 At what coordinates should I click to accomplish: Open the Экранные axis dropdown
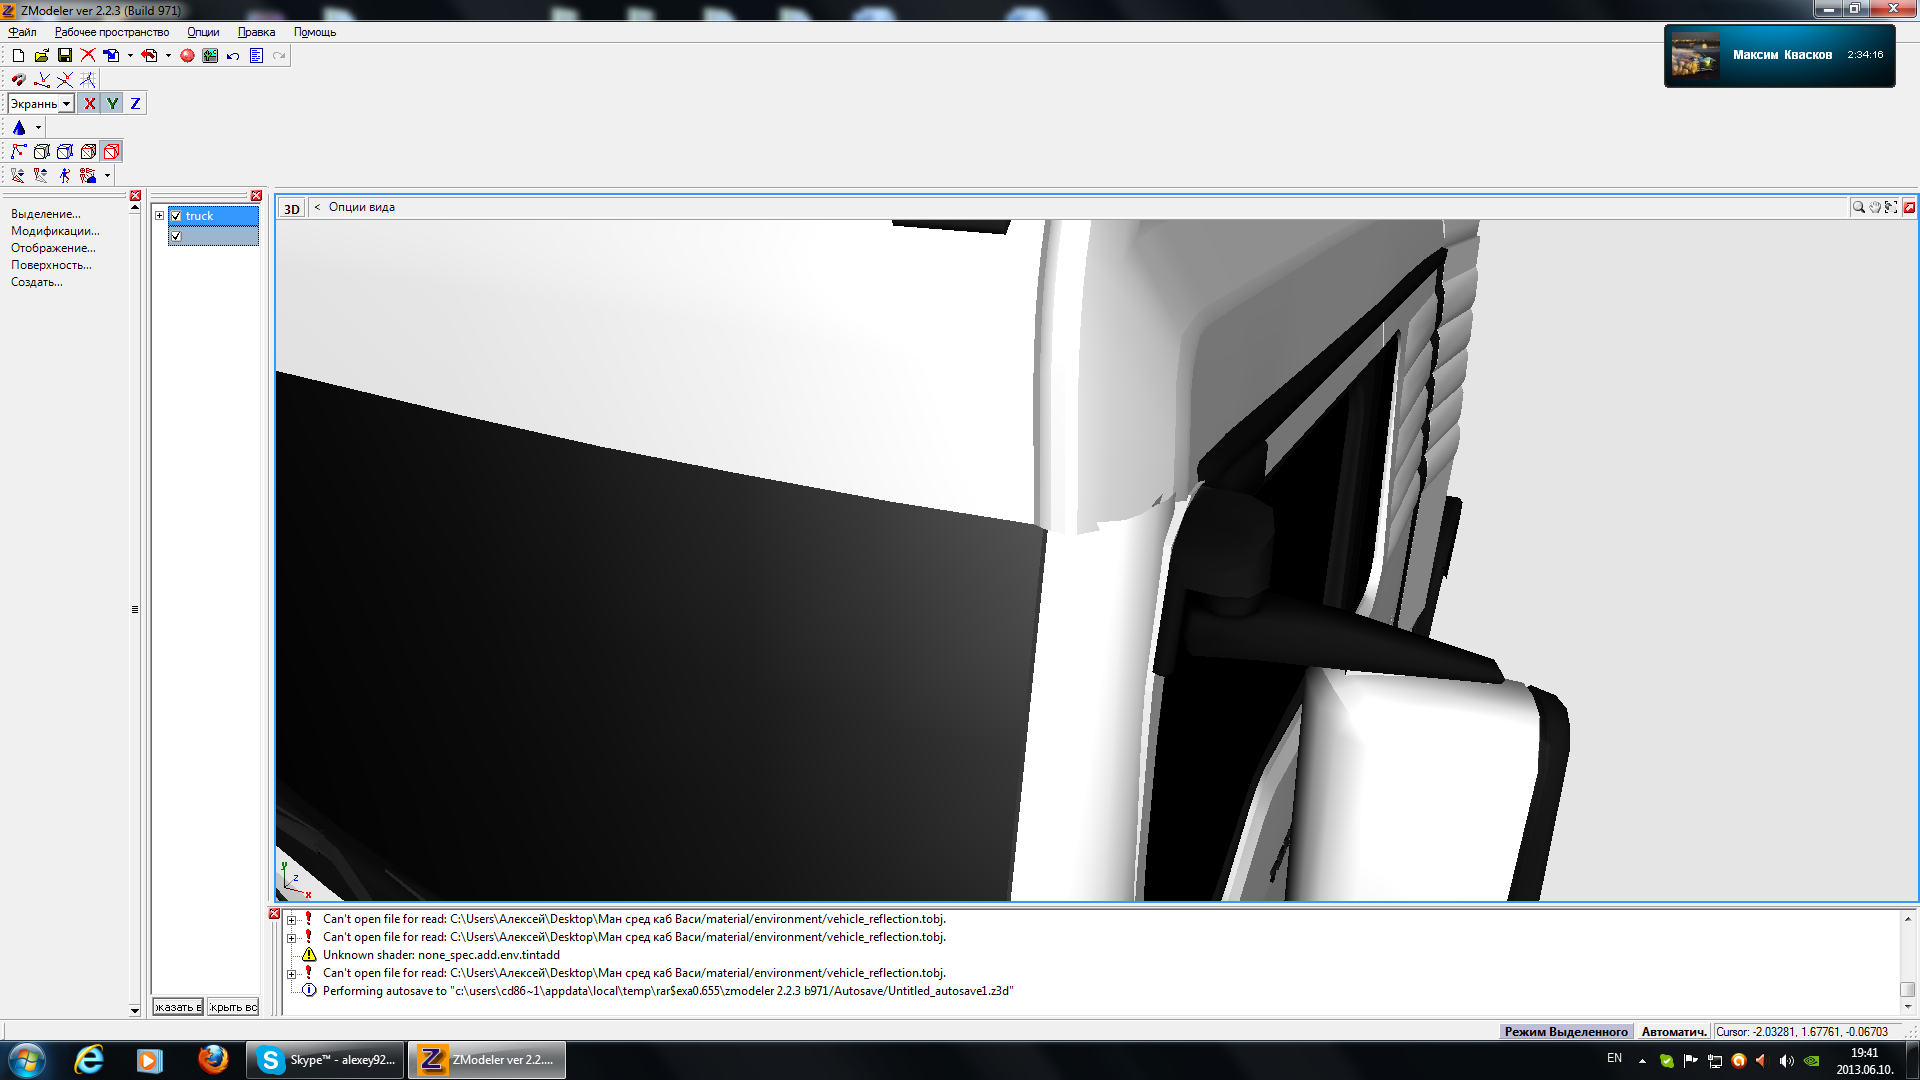tap(66, 104)
